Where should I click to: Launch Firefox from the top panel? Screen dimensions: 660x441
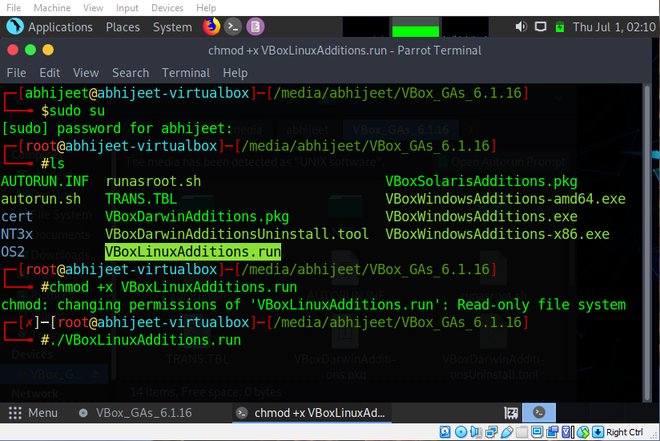tap(211, 27)
